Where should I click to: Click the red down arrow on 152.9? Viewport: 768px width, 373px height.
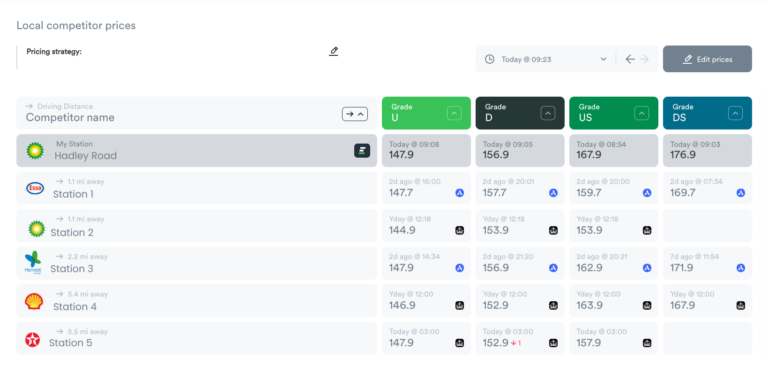(x=513, y=343)
